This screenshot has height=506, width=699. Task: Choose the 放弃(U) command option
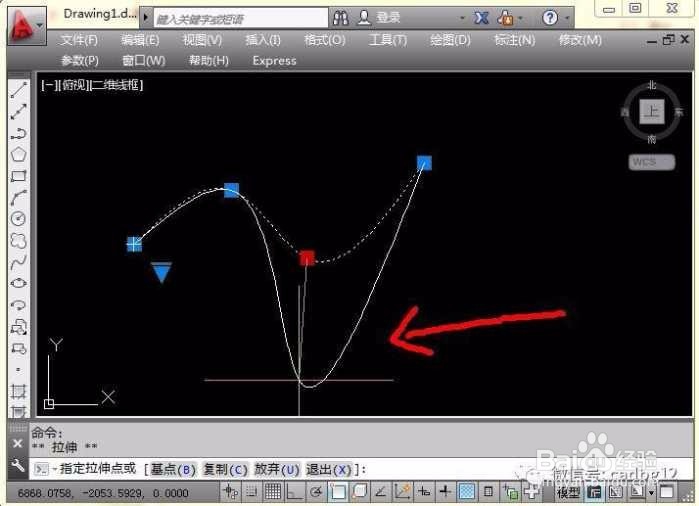(x=277, y=469)
